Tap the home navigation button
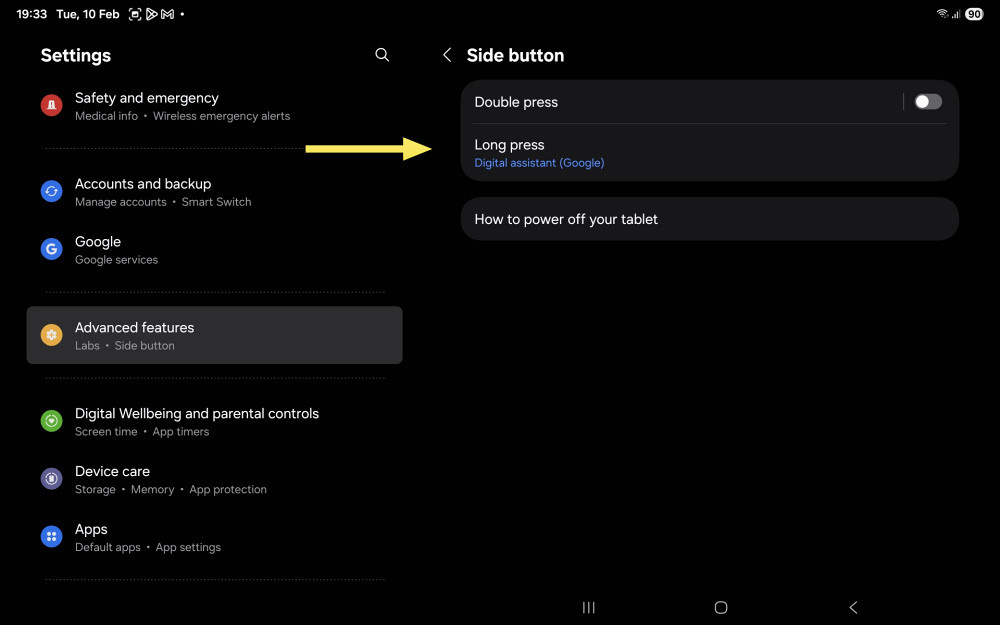The width and height of the screenshot is (1000, 625). coord(721,607)
